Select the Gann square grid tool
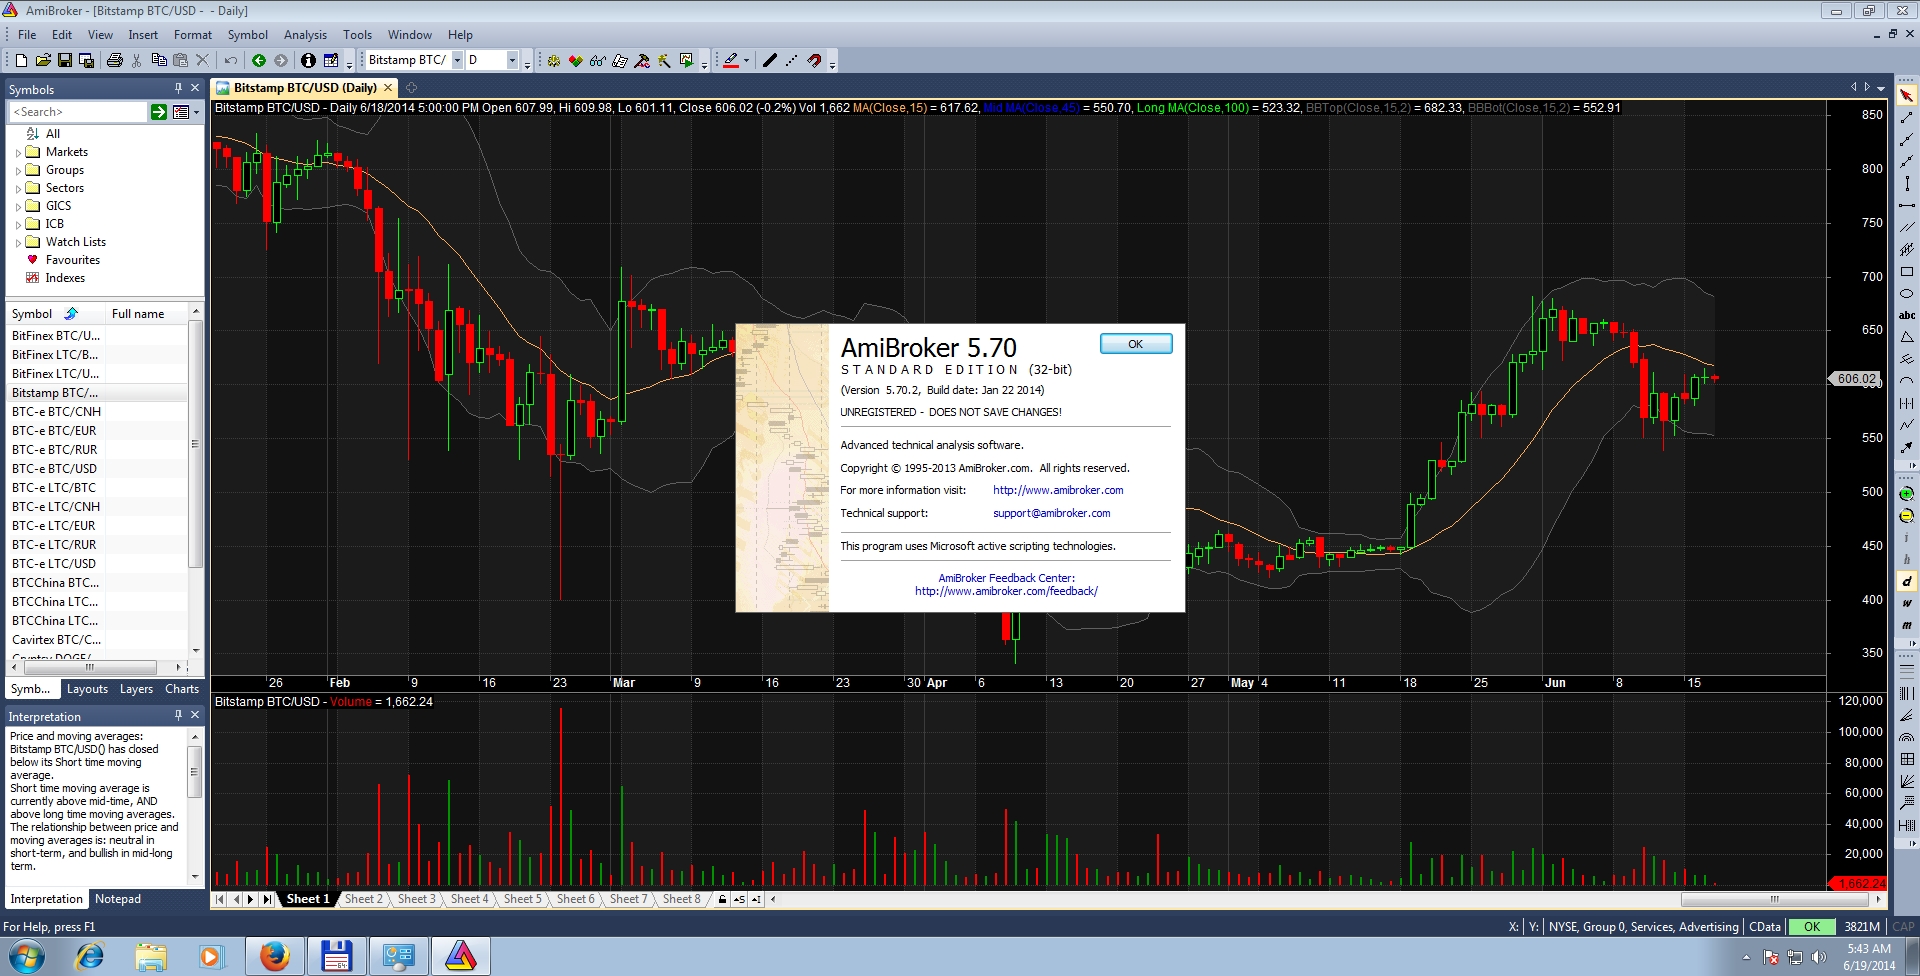The height and width of the screenshot is (976, 1920). (x=1907, y=759)
